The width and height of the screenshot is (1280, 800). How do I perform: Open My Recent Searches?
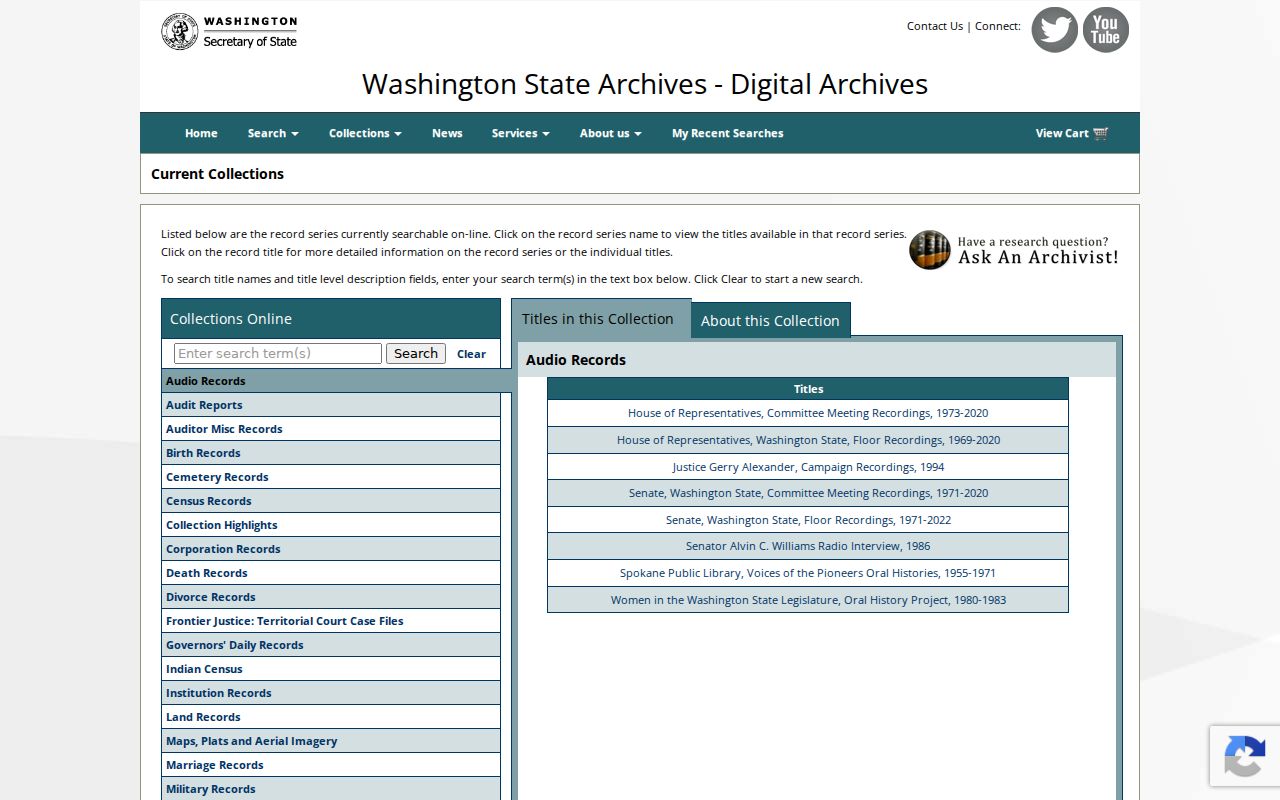pos(727,133)
